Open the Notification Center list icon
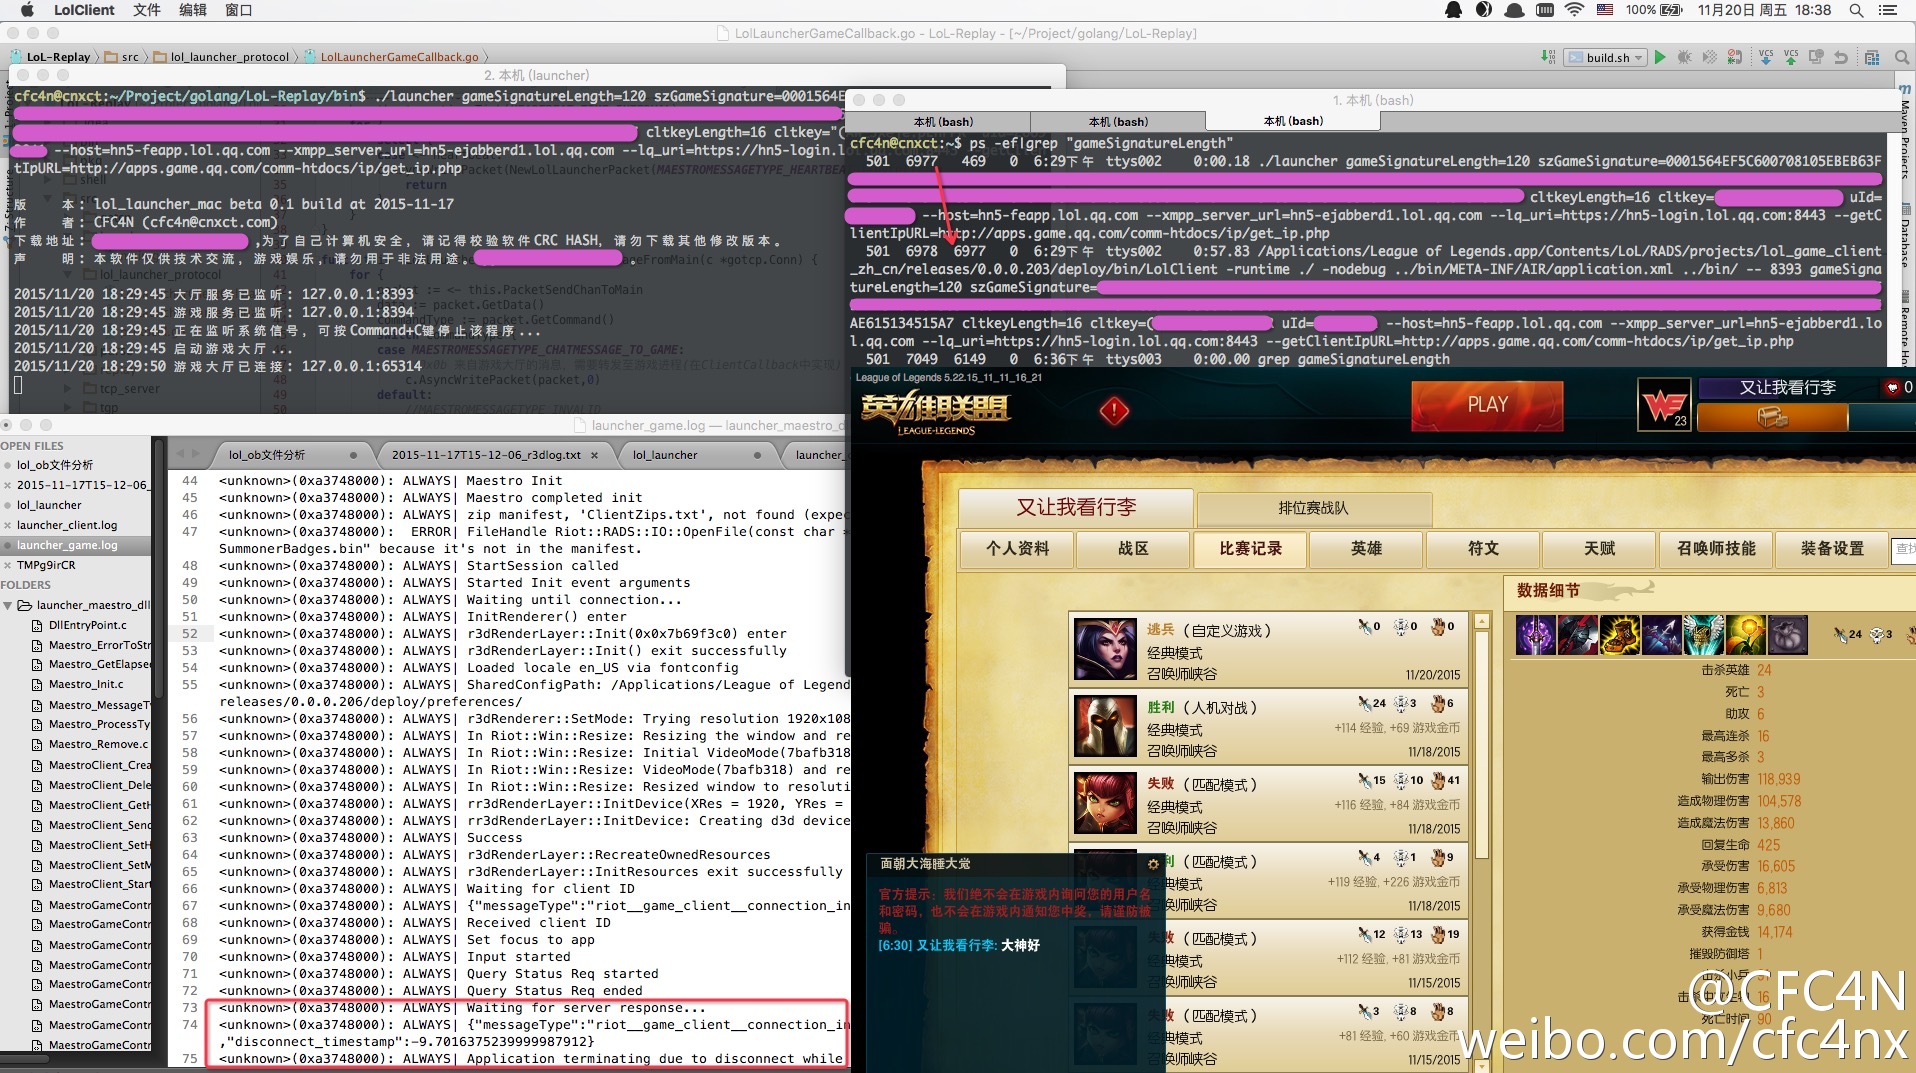1916x1073 pixels. click(1888, 10)
